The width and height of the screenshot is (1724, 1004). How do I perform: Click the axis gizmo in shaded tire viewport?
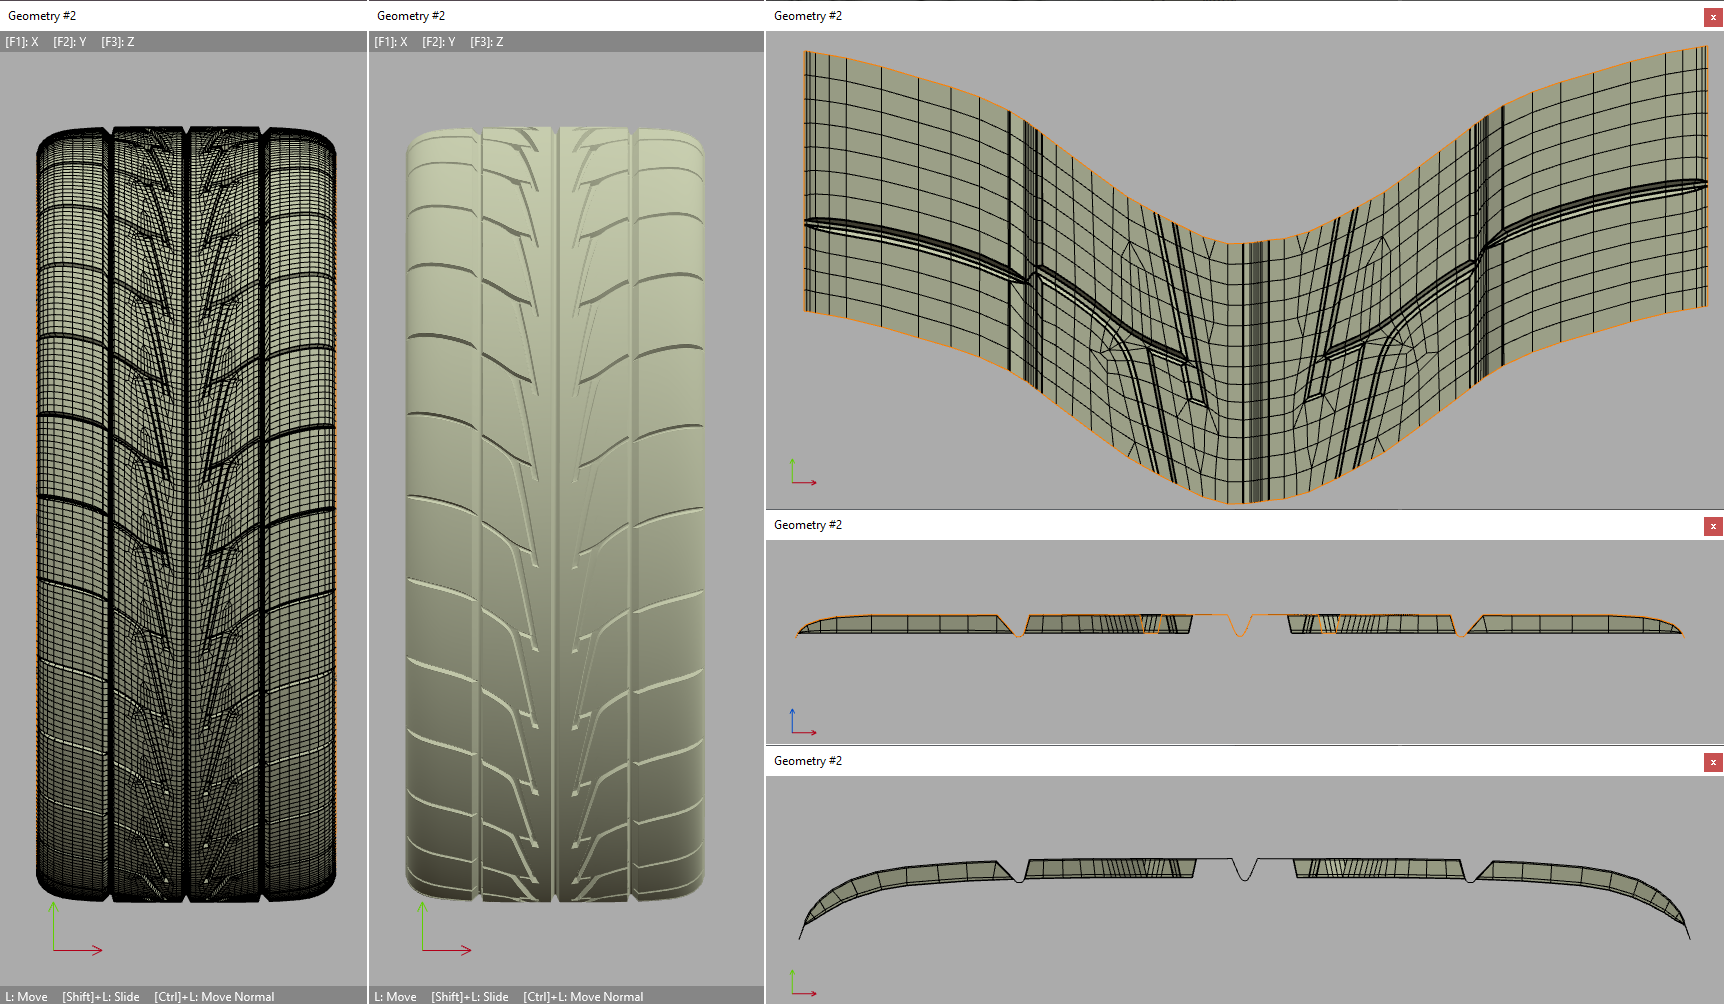tap(445, 927)
